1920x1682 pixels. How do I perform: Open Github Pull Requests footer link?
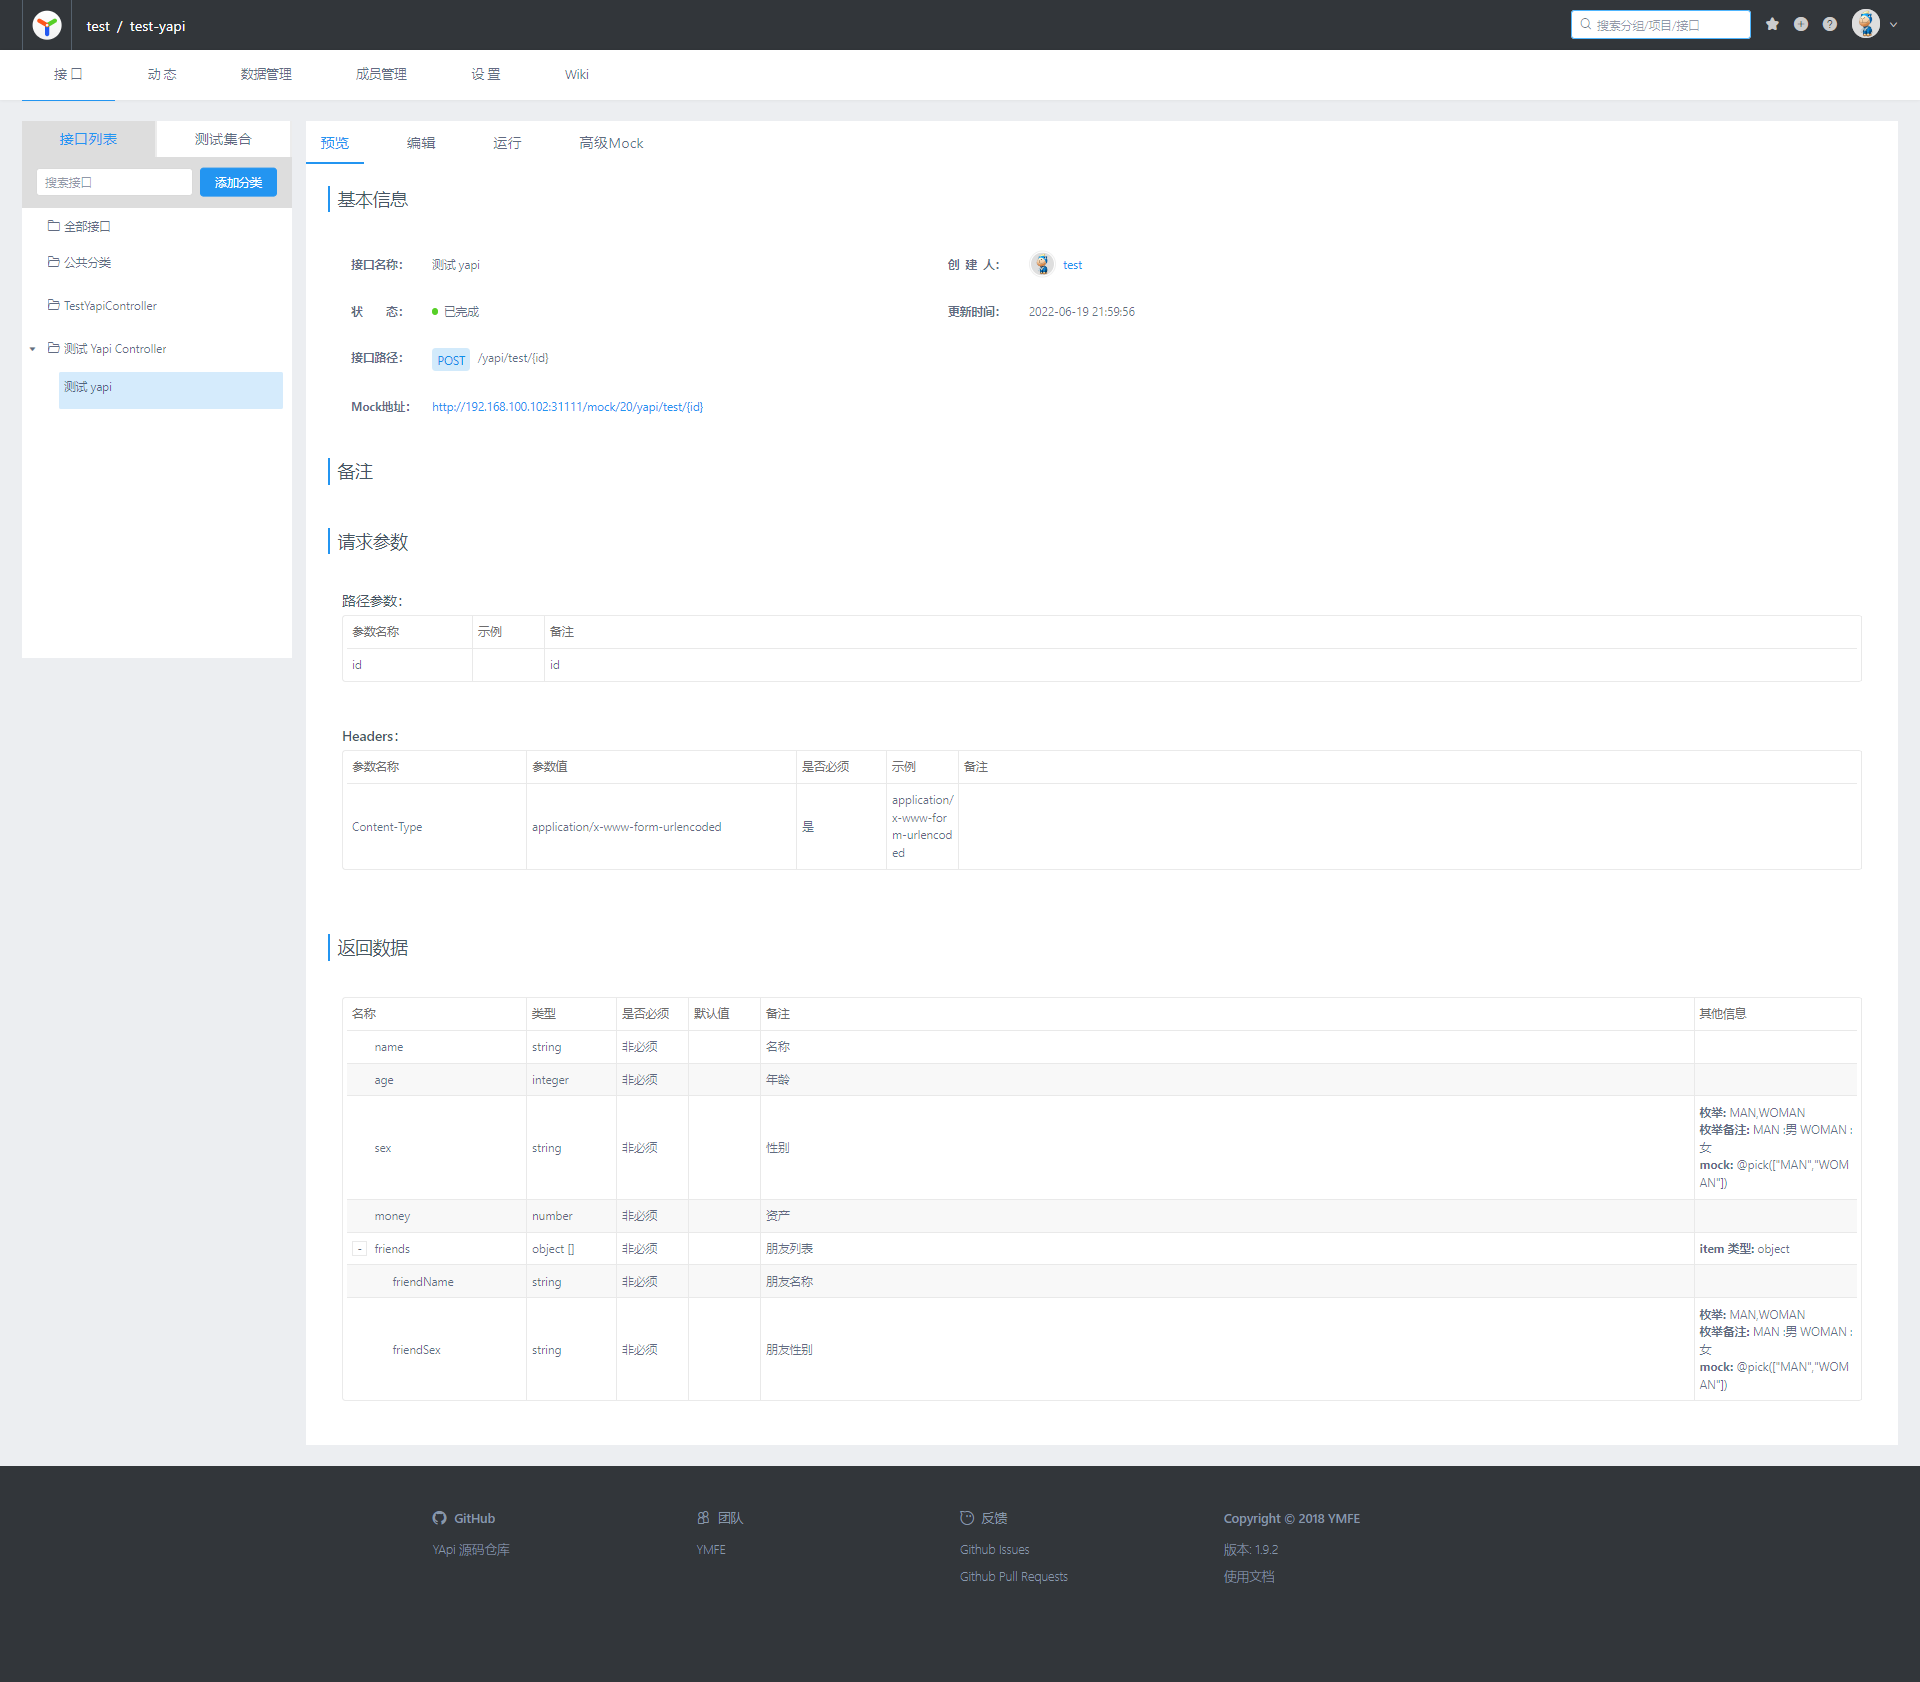coord(1013,1577)
